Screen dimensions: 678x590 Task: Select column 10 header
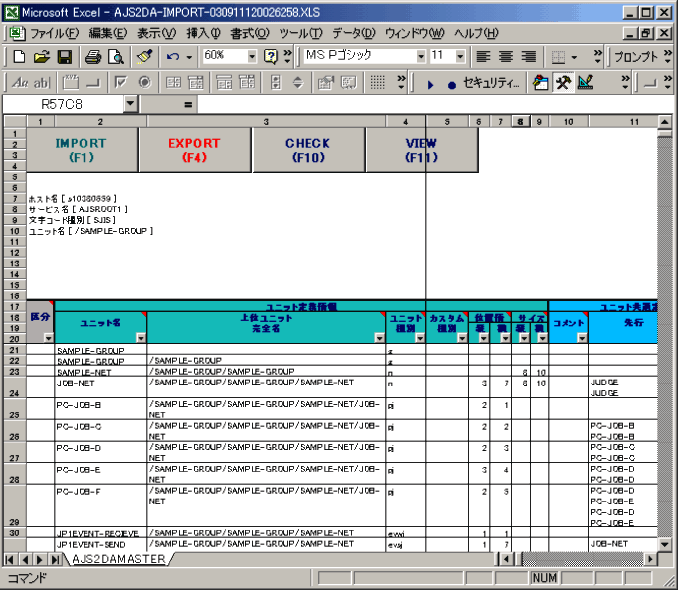point(568,122)
